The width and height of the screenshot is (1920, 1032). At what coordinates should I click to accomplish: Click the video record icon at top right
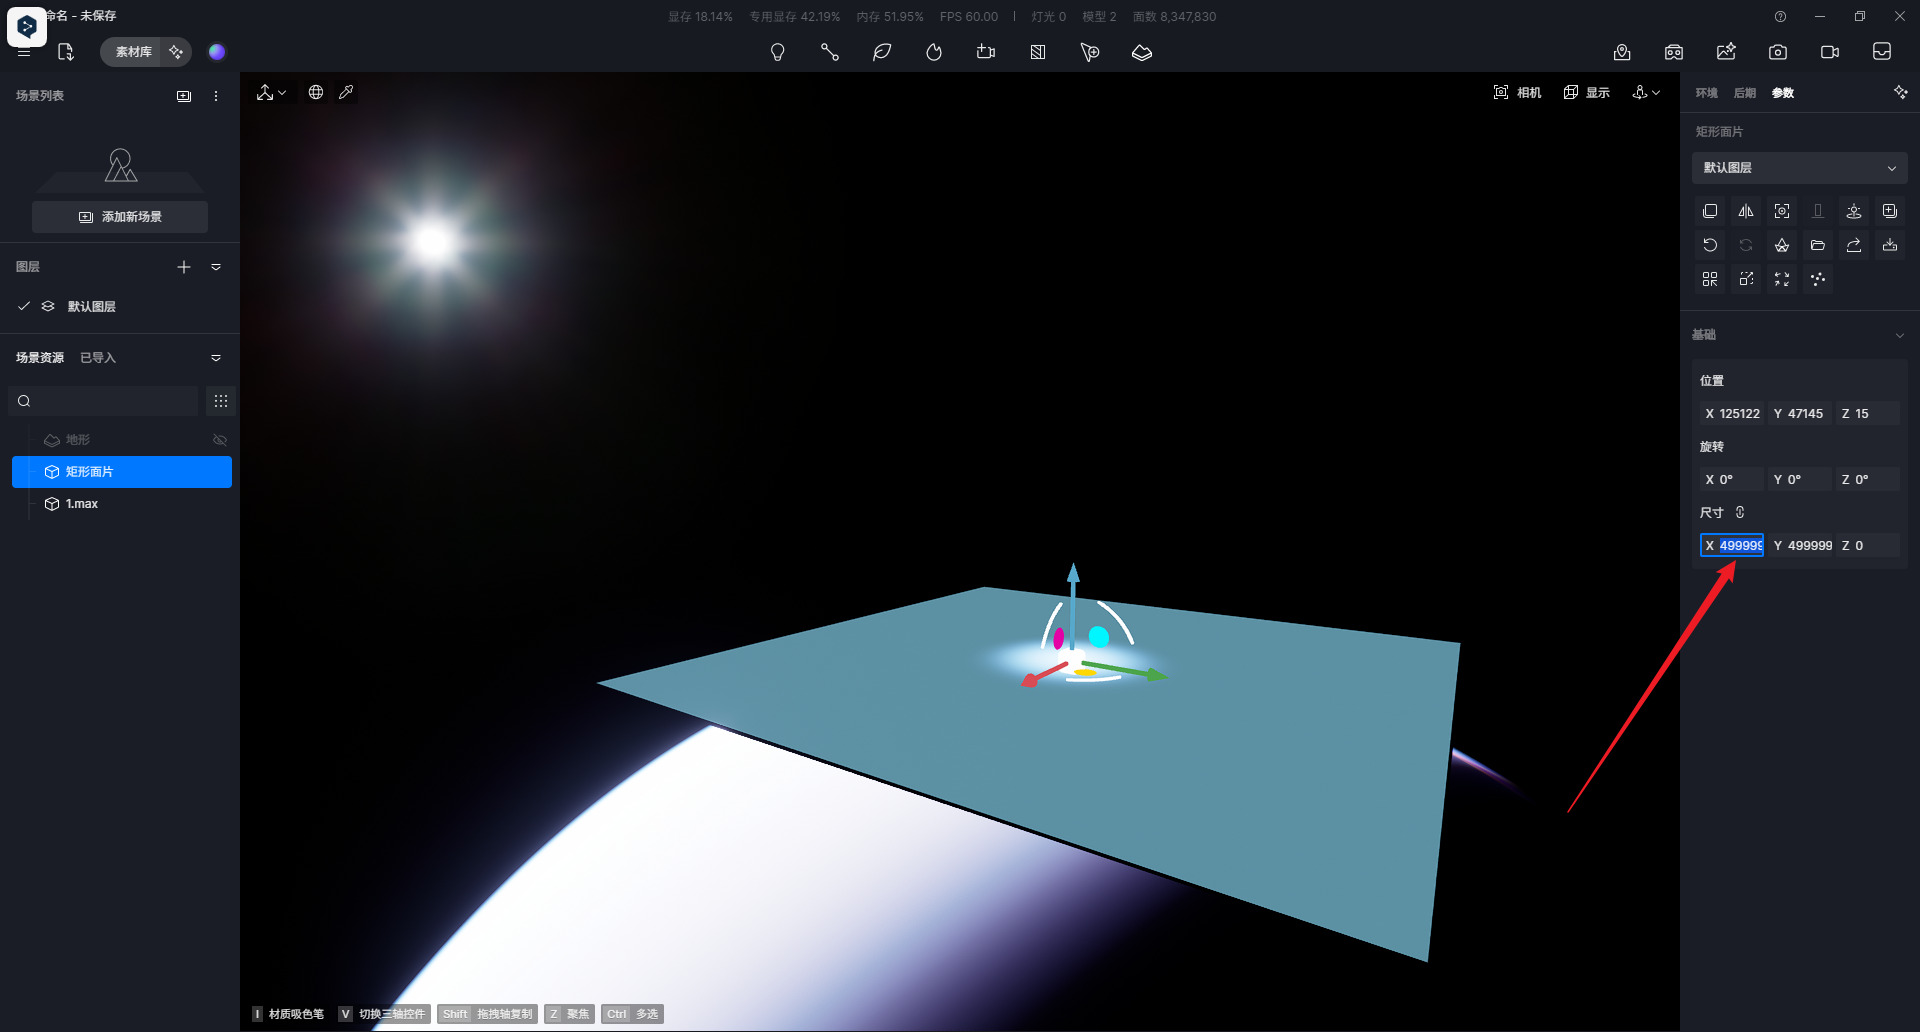click(1829, 52)
